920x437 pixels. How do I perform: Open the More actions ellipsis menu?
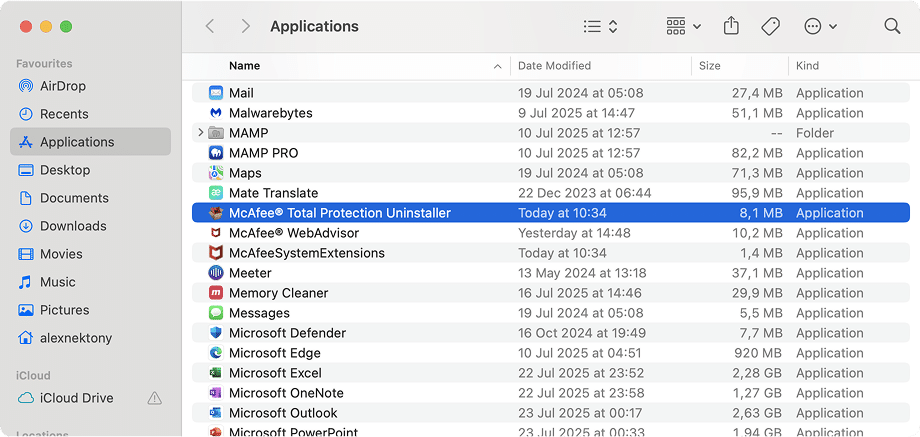point(820,26)
